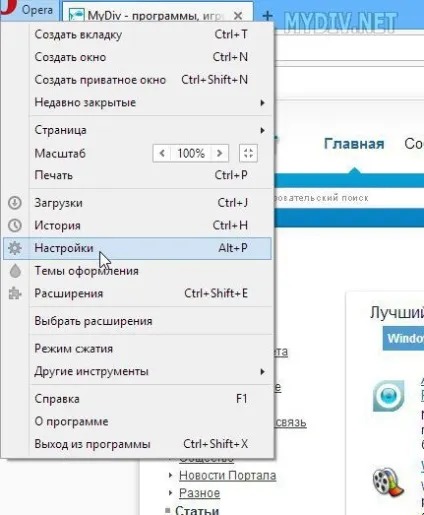Viewport: 424px width, 515px height.
Task: Close the MyDiv tab
Action: [x=238, y=15]
